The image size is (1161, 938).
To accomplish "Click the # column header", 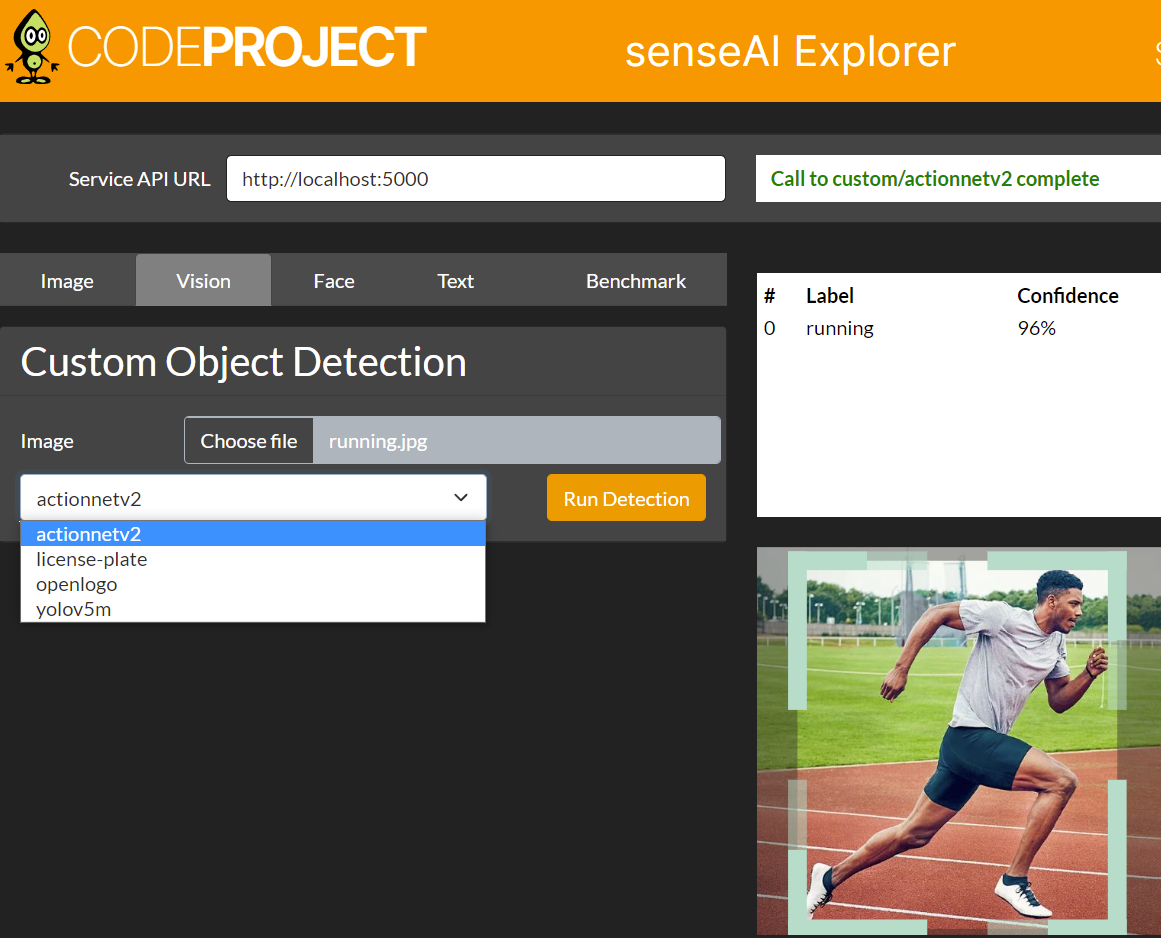I will pyautogui.click(x=769, y=296).
